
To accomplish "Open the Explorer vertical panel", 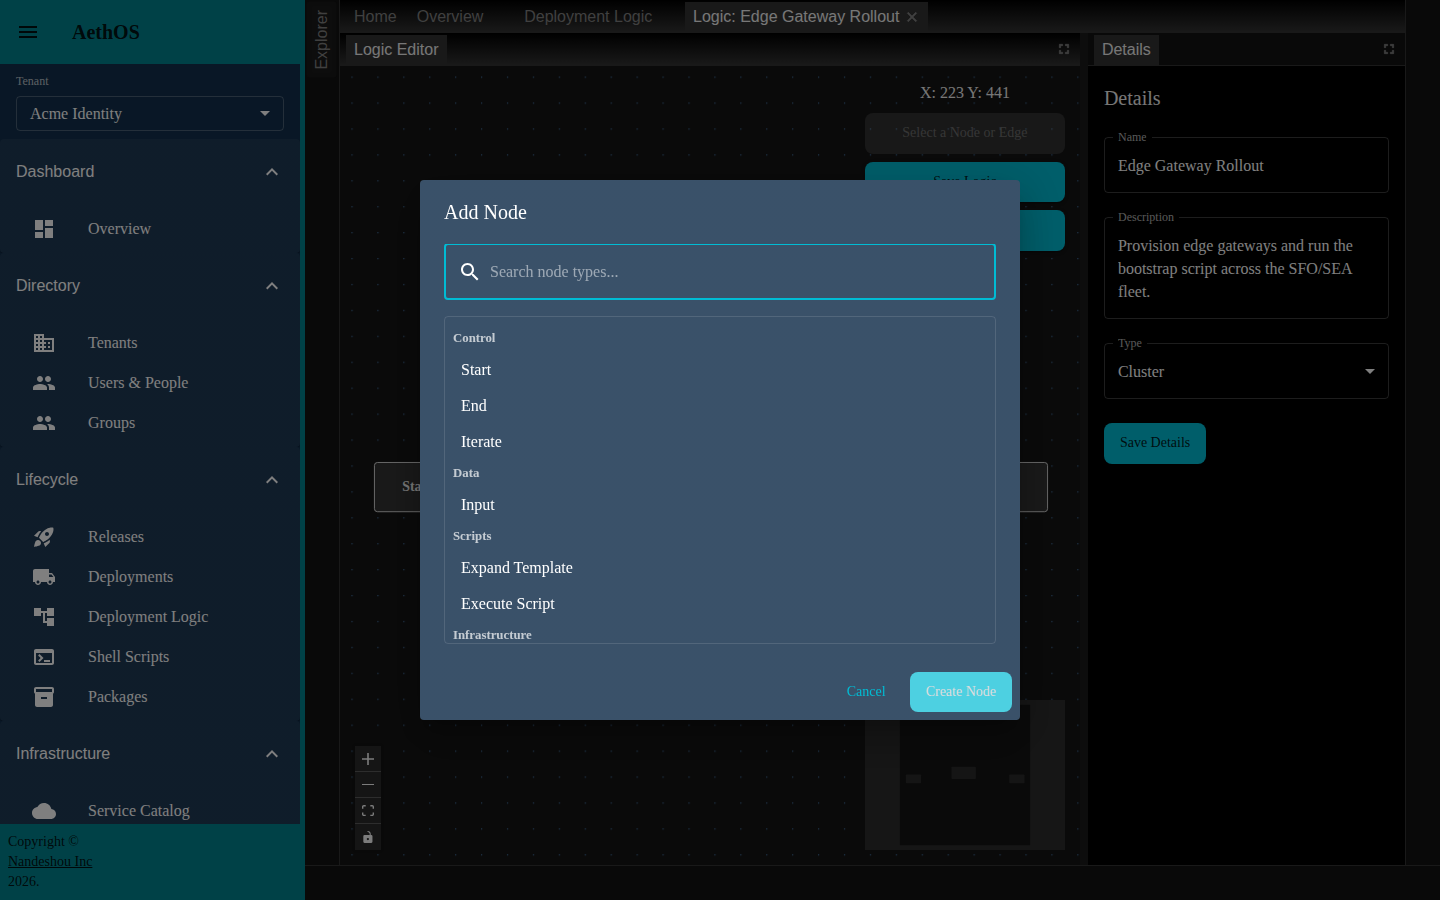I will tap(321, 40).
